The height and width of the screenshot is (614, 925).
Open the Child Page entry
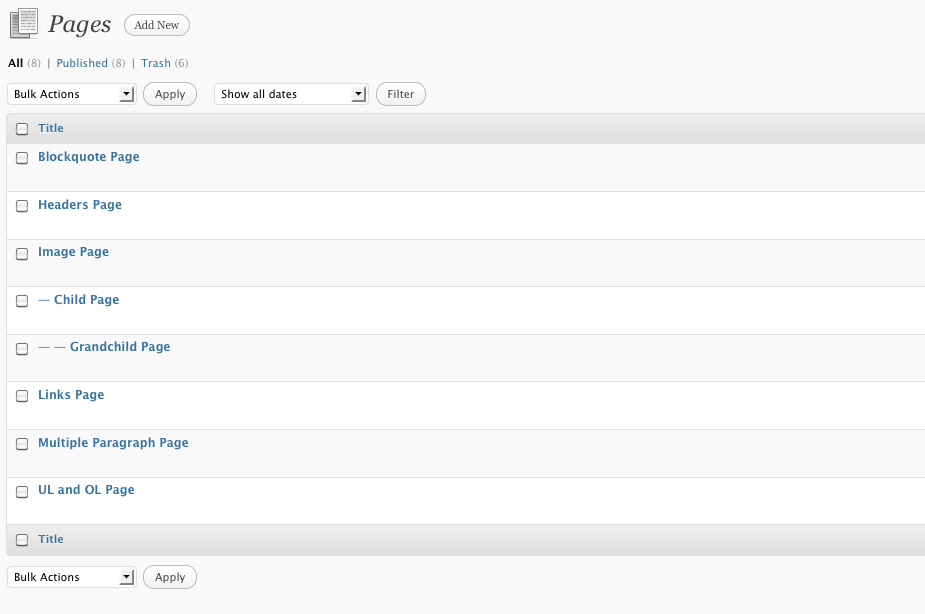[86, 300]
